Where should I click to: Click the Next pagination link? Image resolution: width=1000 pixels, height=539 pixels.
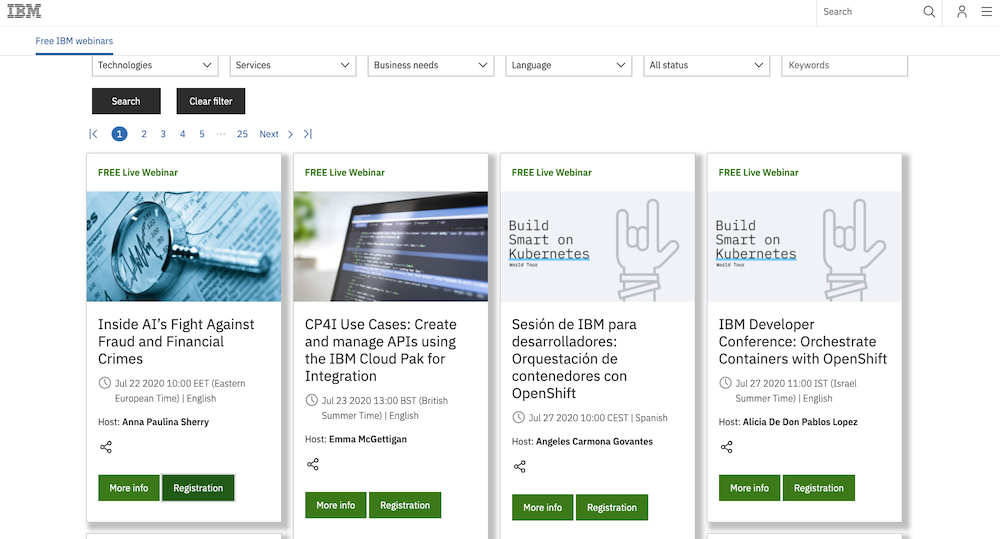click(x=268, y=134)
